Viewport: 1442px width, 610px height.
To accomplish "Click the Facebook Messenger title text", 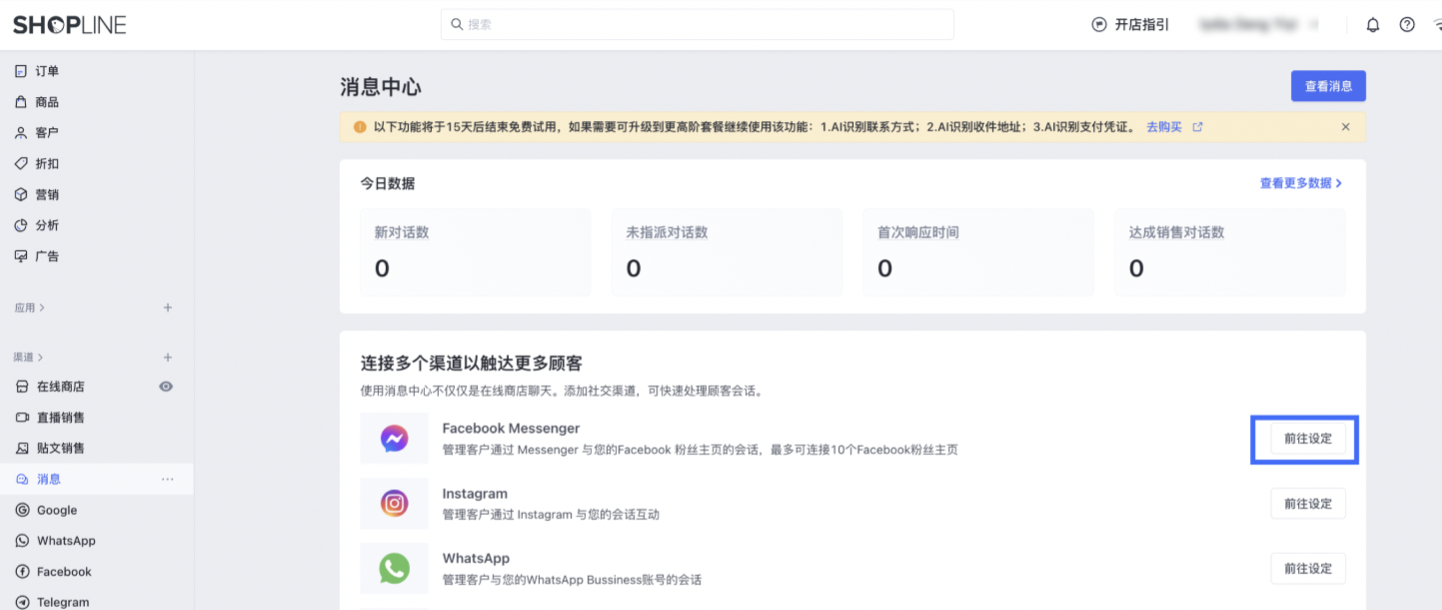I will point(511,428).
